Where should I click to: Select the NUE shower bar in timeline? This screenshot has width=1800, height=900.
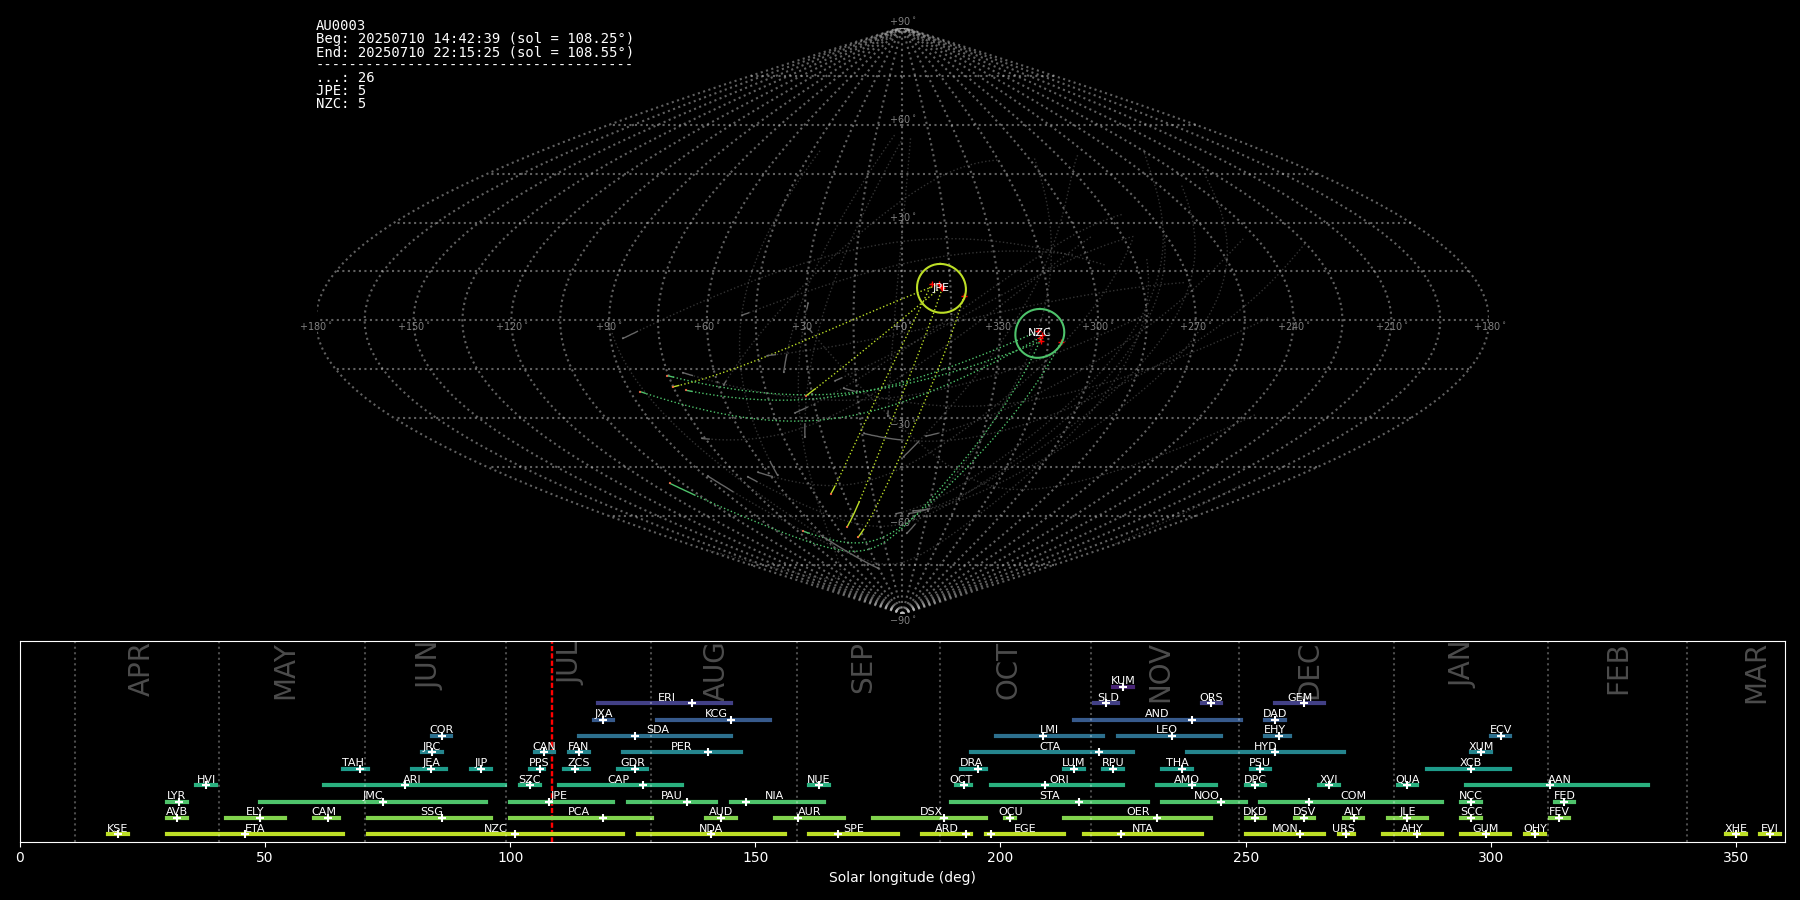coord(819,785)
